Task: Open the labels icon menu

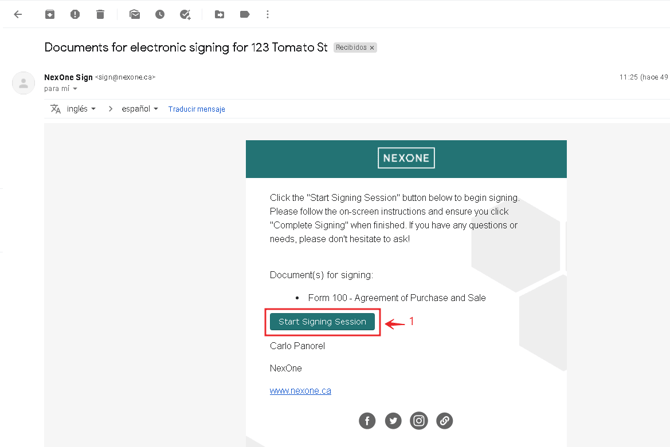Action: click(x=245, y=15)
